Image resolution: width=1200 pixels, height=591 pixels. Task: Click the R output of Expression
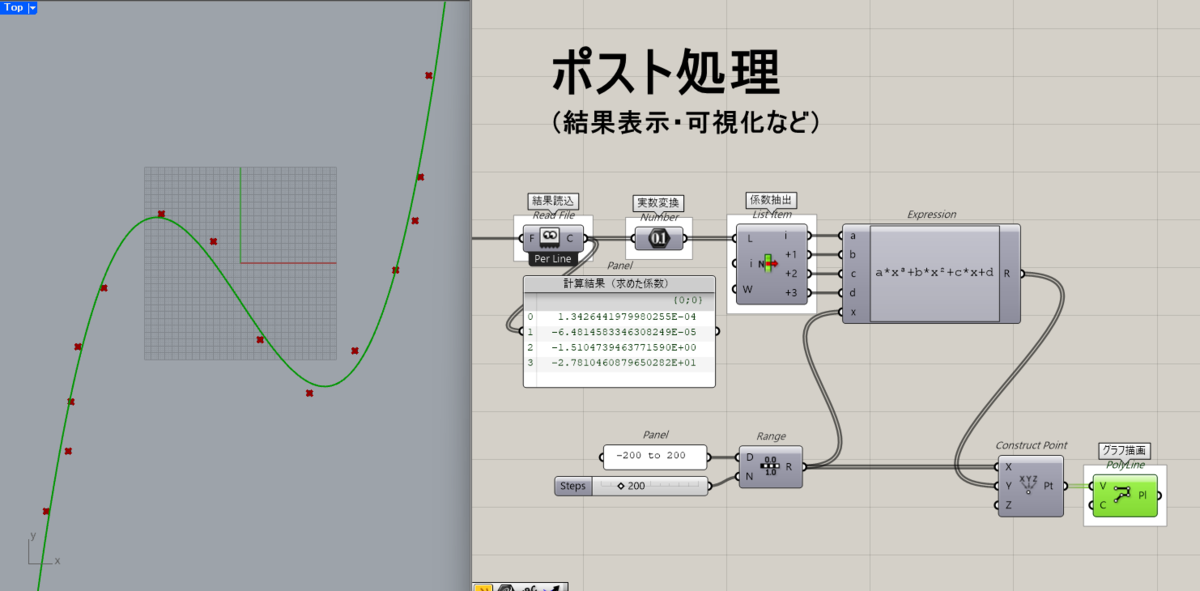1007,272
